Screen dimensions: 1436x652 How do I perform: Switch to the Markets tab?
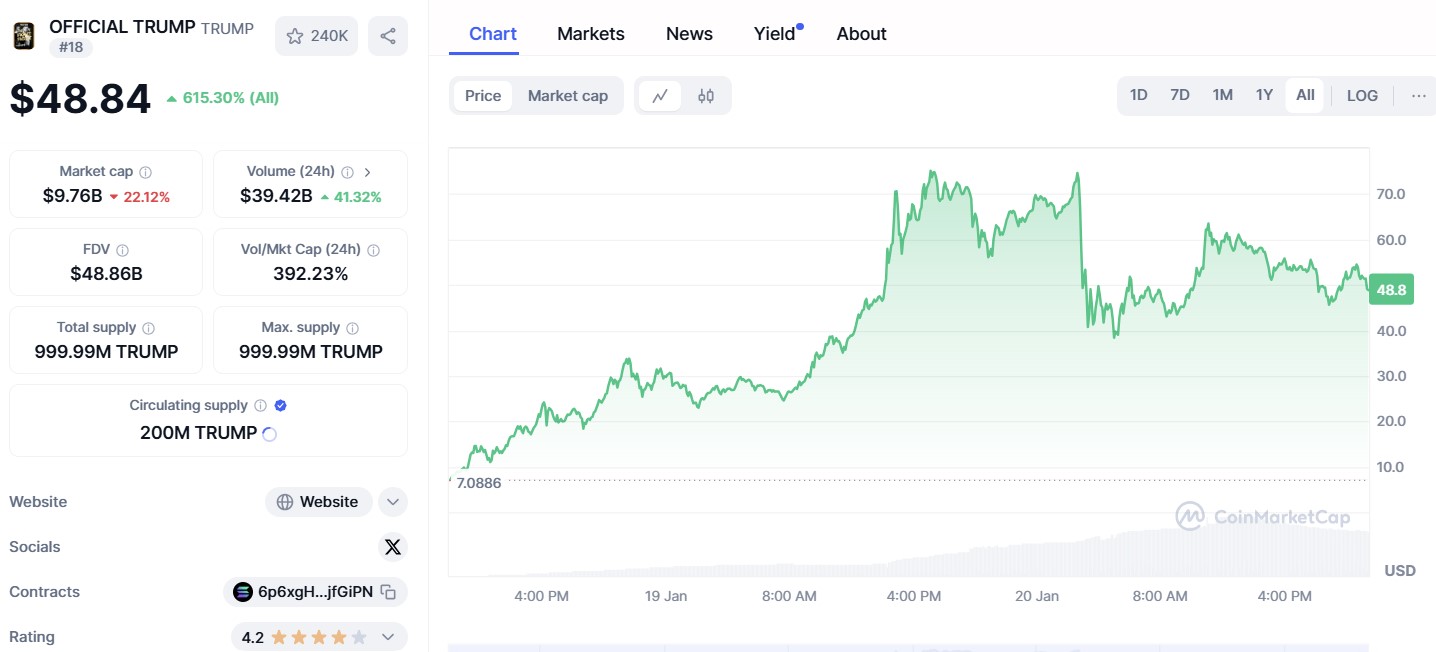tap(590, 34)
